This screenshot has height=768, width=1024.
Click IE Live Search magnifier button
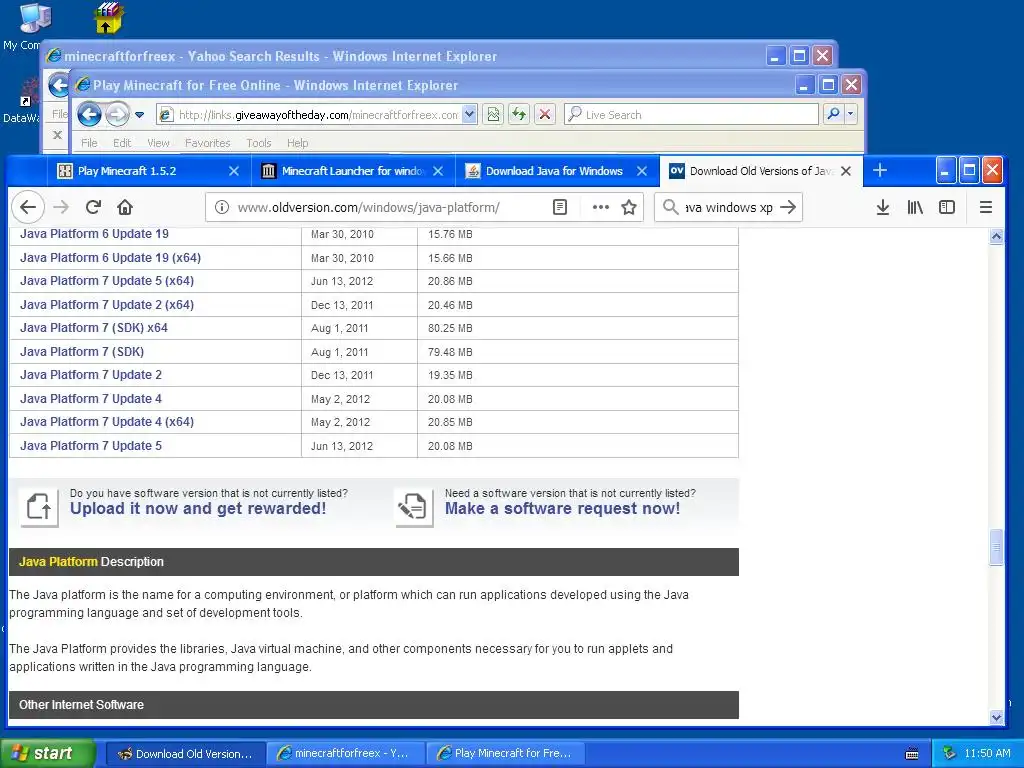click(x=833, y=114)
